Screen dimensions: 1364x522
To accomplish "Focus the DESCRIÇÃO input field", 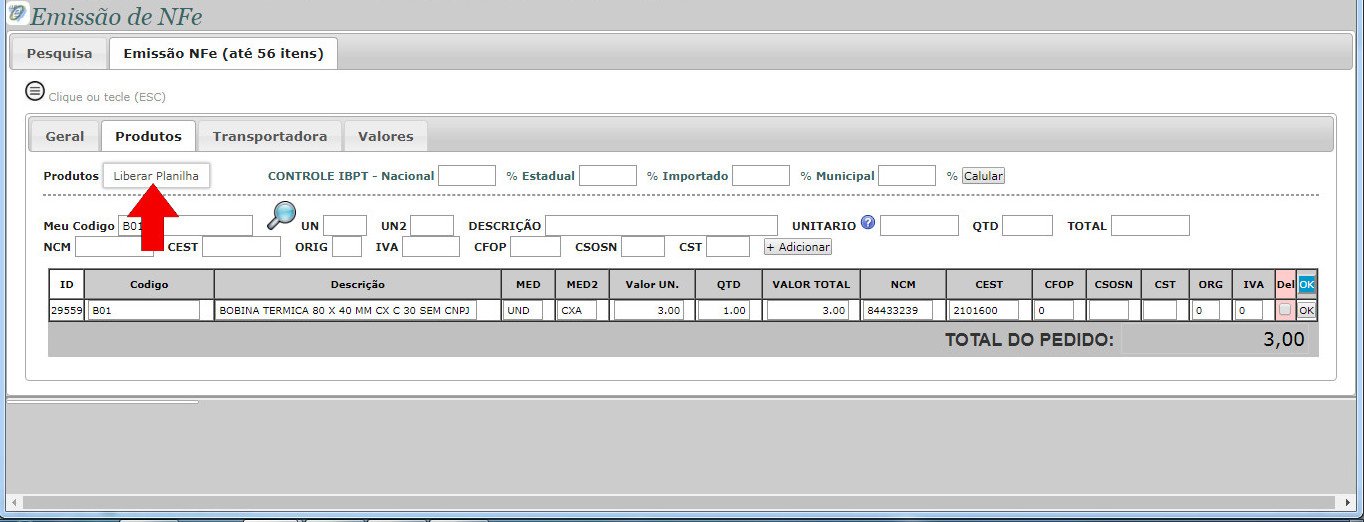I will pyautogui.click(x=661, y=226).
